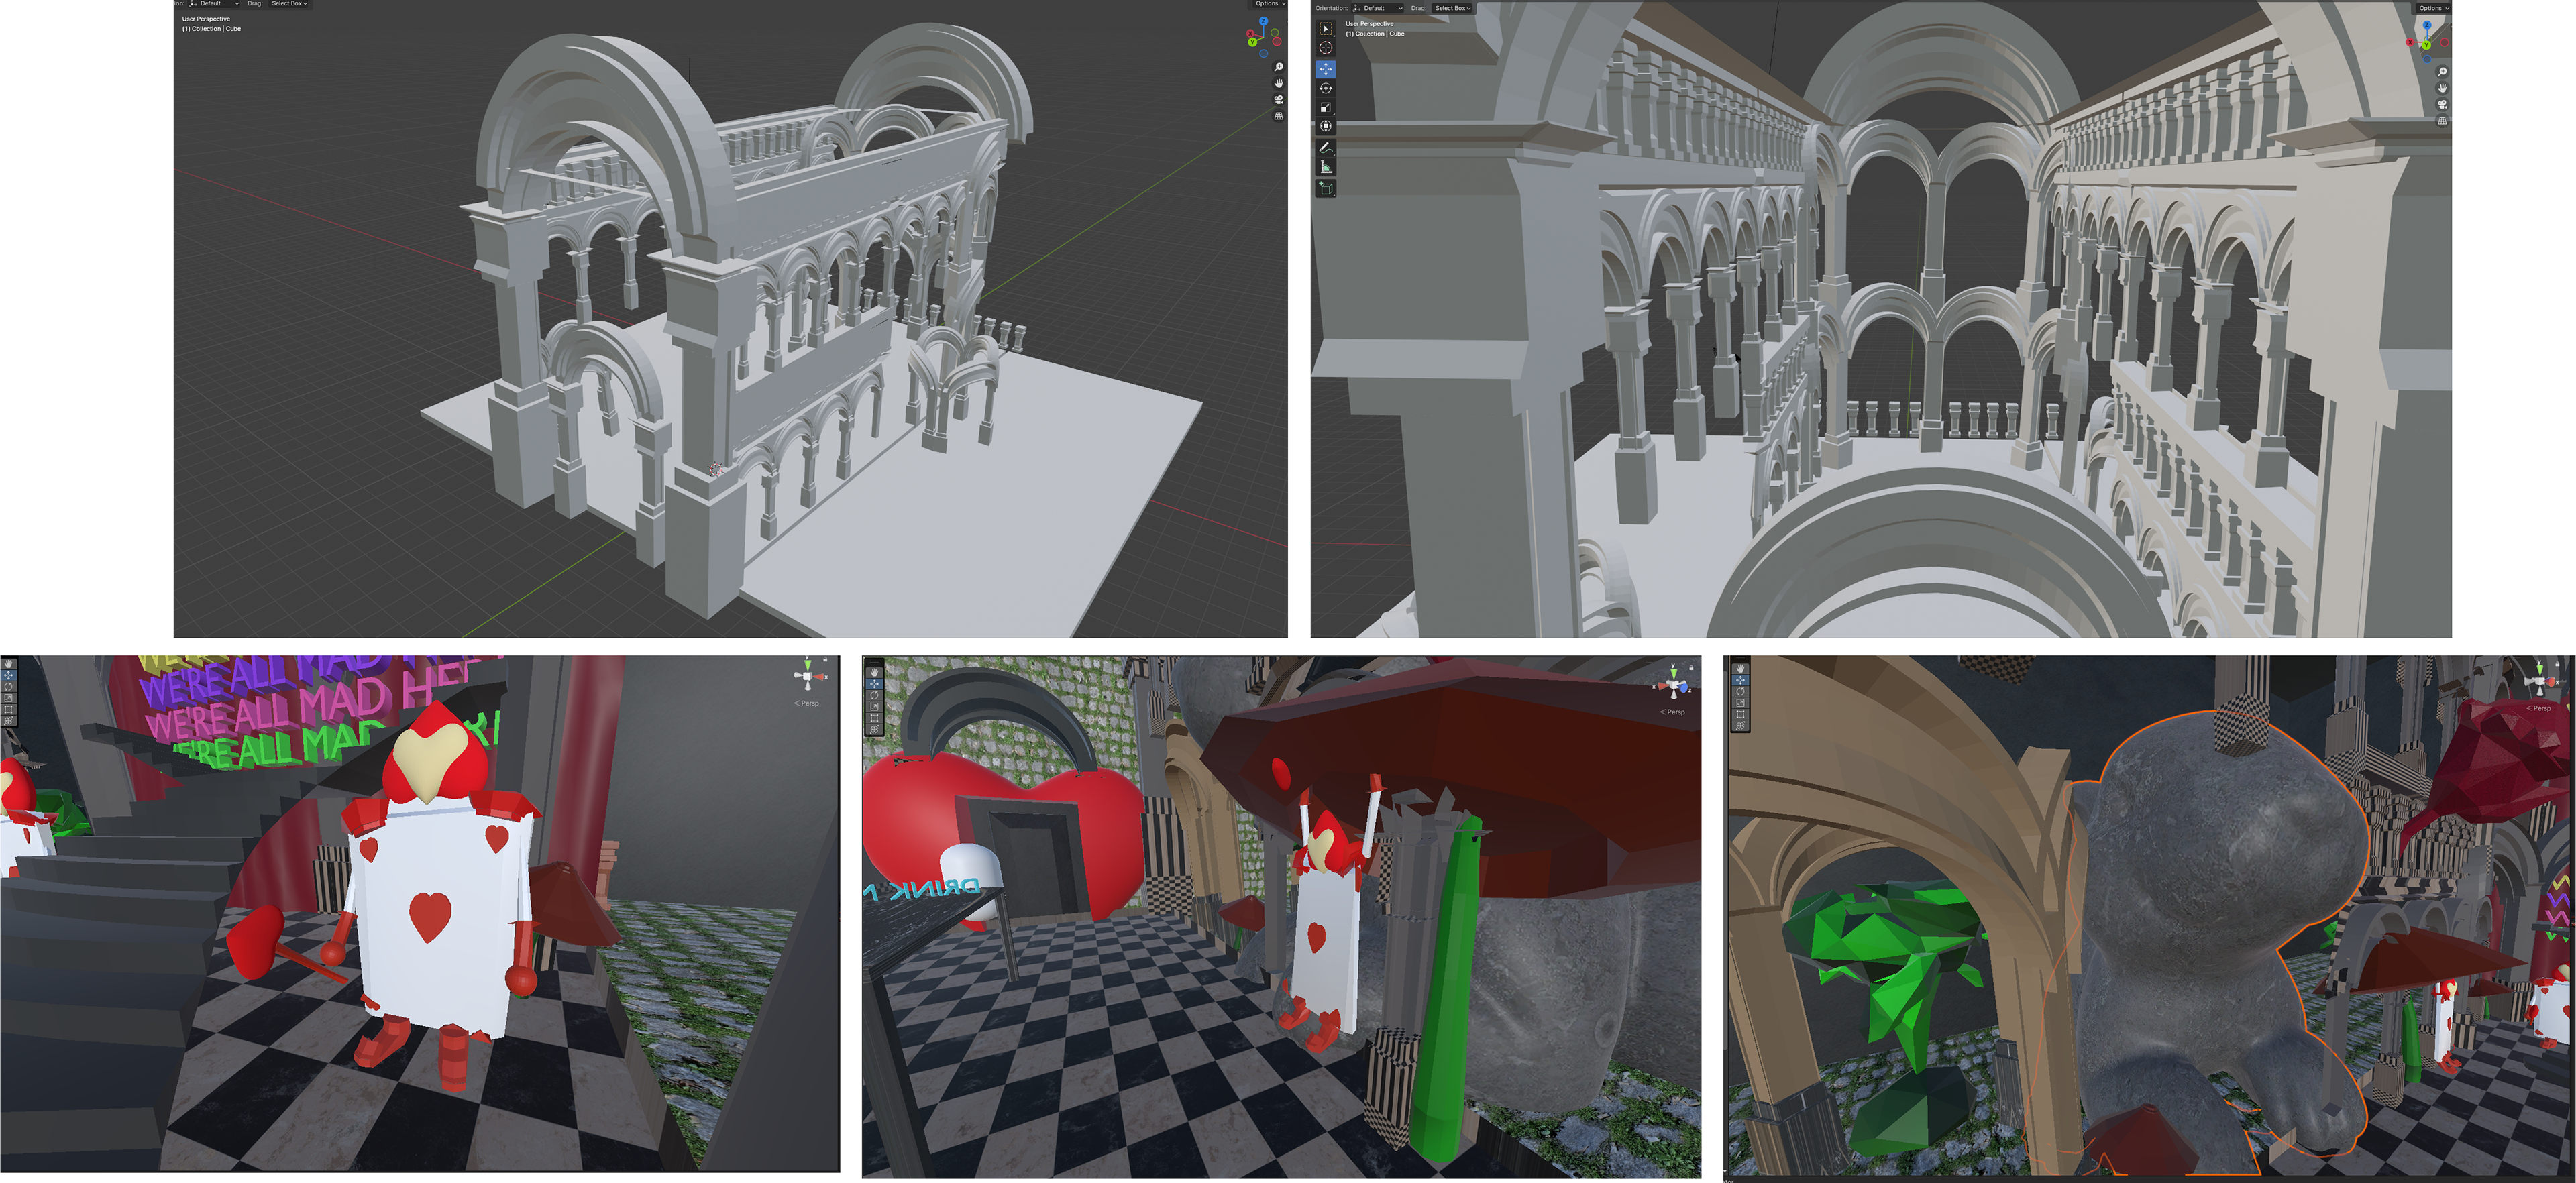Click blue Z axis on right viewport gizmo
Screen dimensions: 2576x1183
[x=2427, y=25]
